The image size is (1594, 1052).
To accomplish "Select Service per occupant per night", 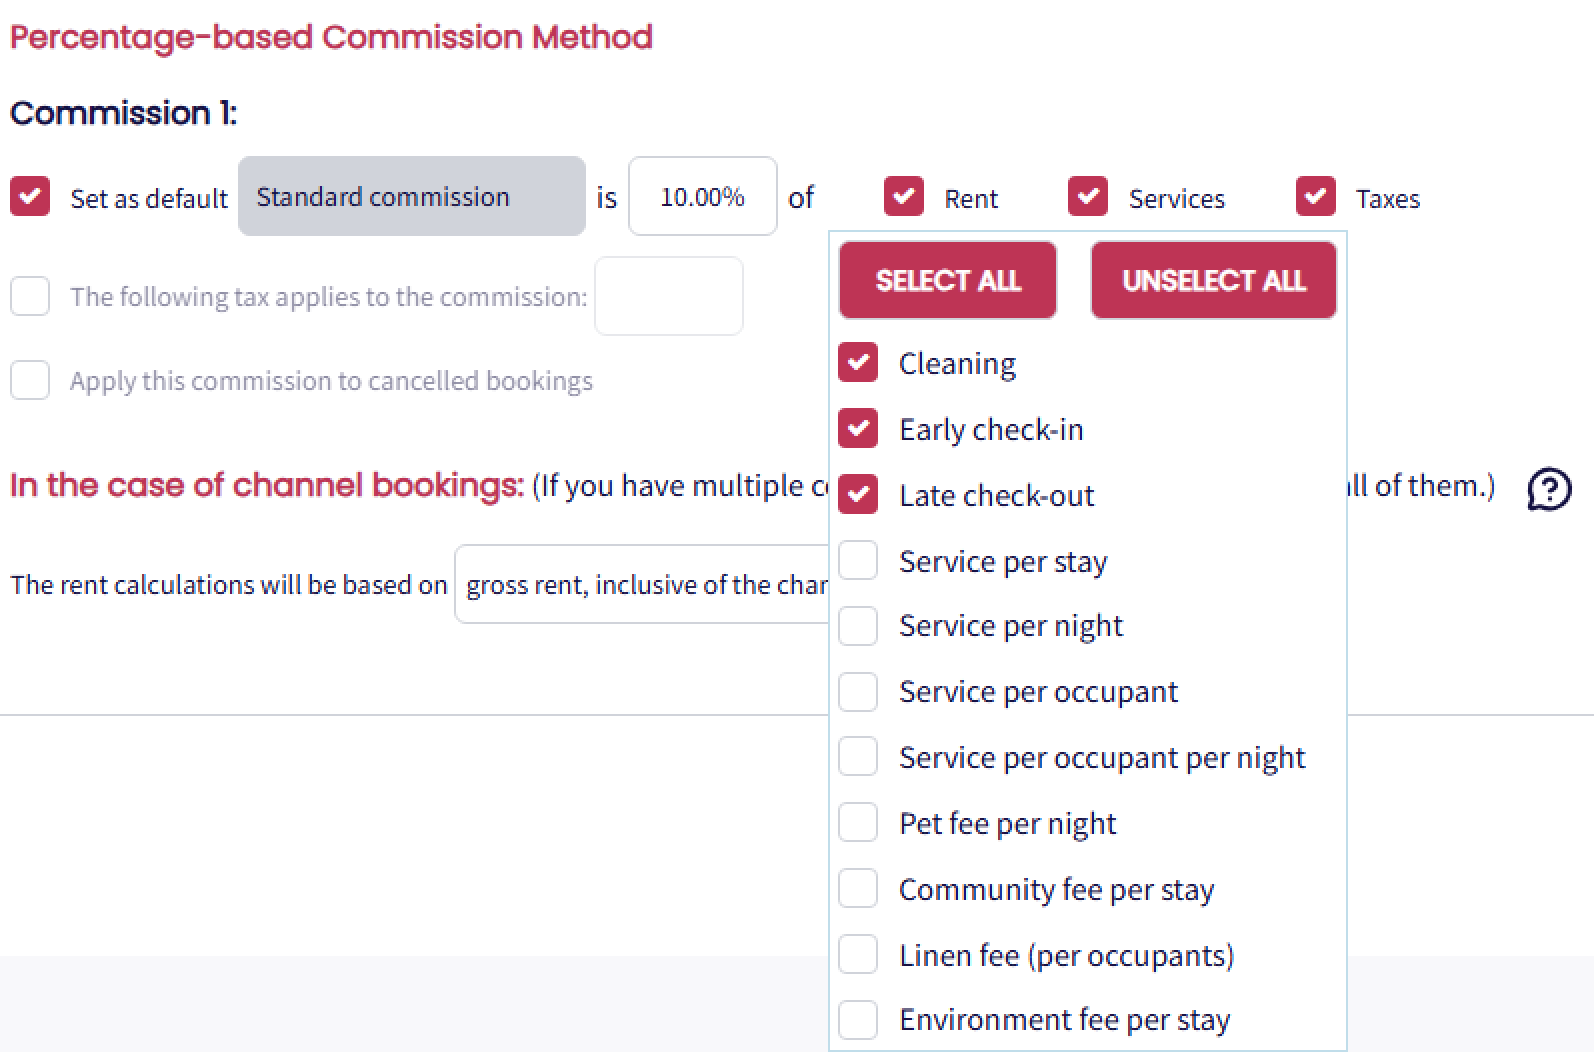I will [x=858, y=757].
